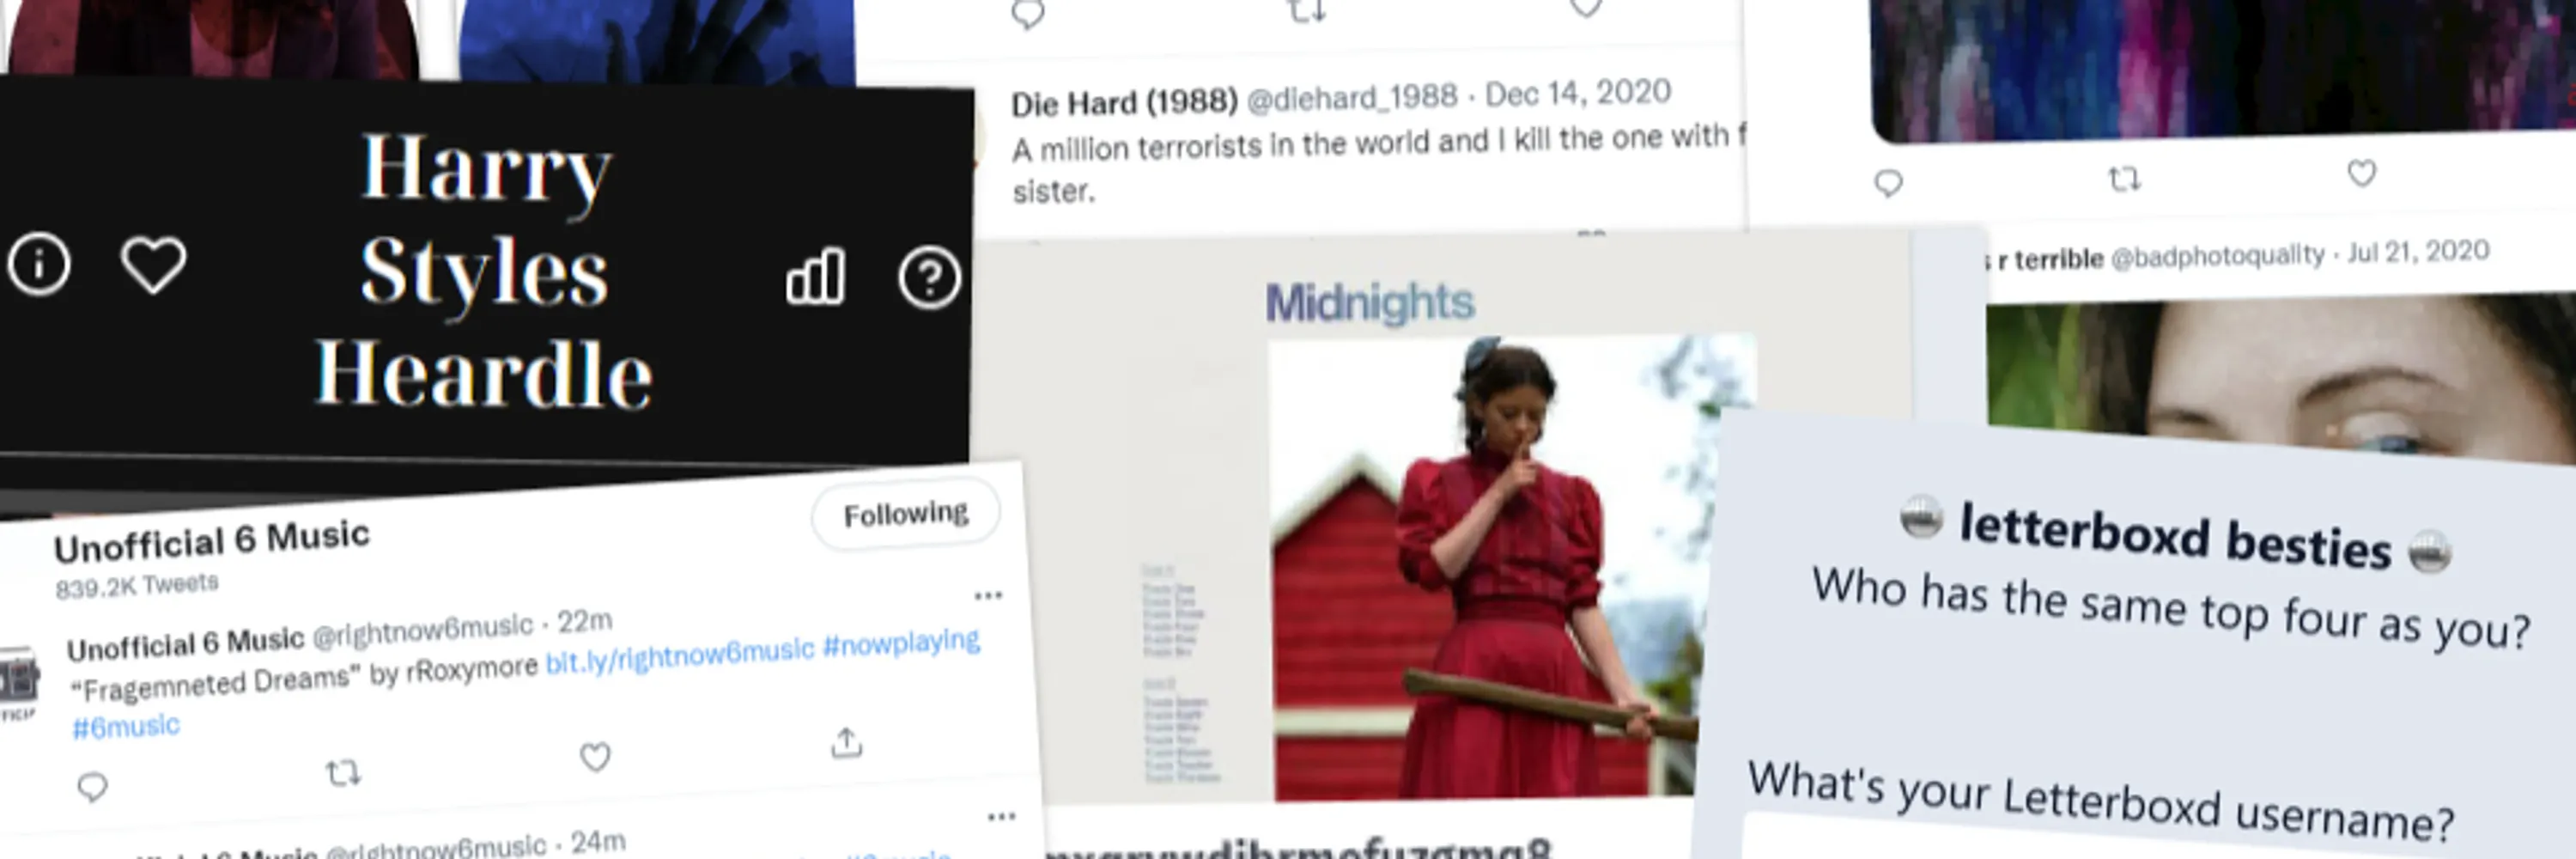Viewport: 2576px width, 859px height.
Task: Like the Fragemneted Dreams tweet
Action: tap(595, 756)
